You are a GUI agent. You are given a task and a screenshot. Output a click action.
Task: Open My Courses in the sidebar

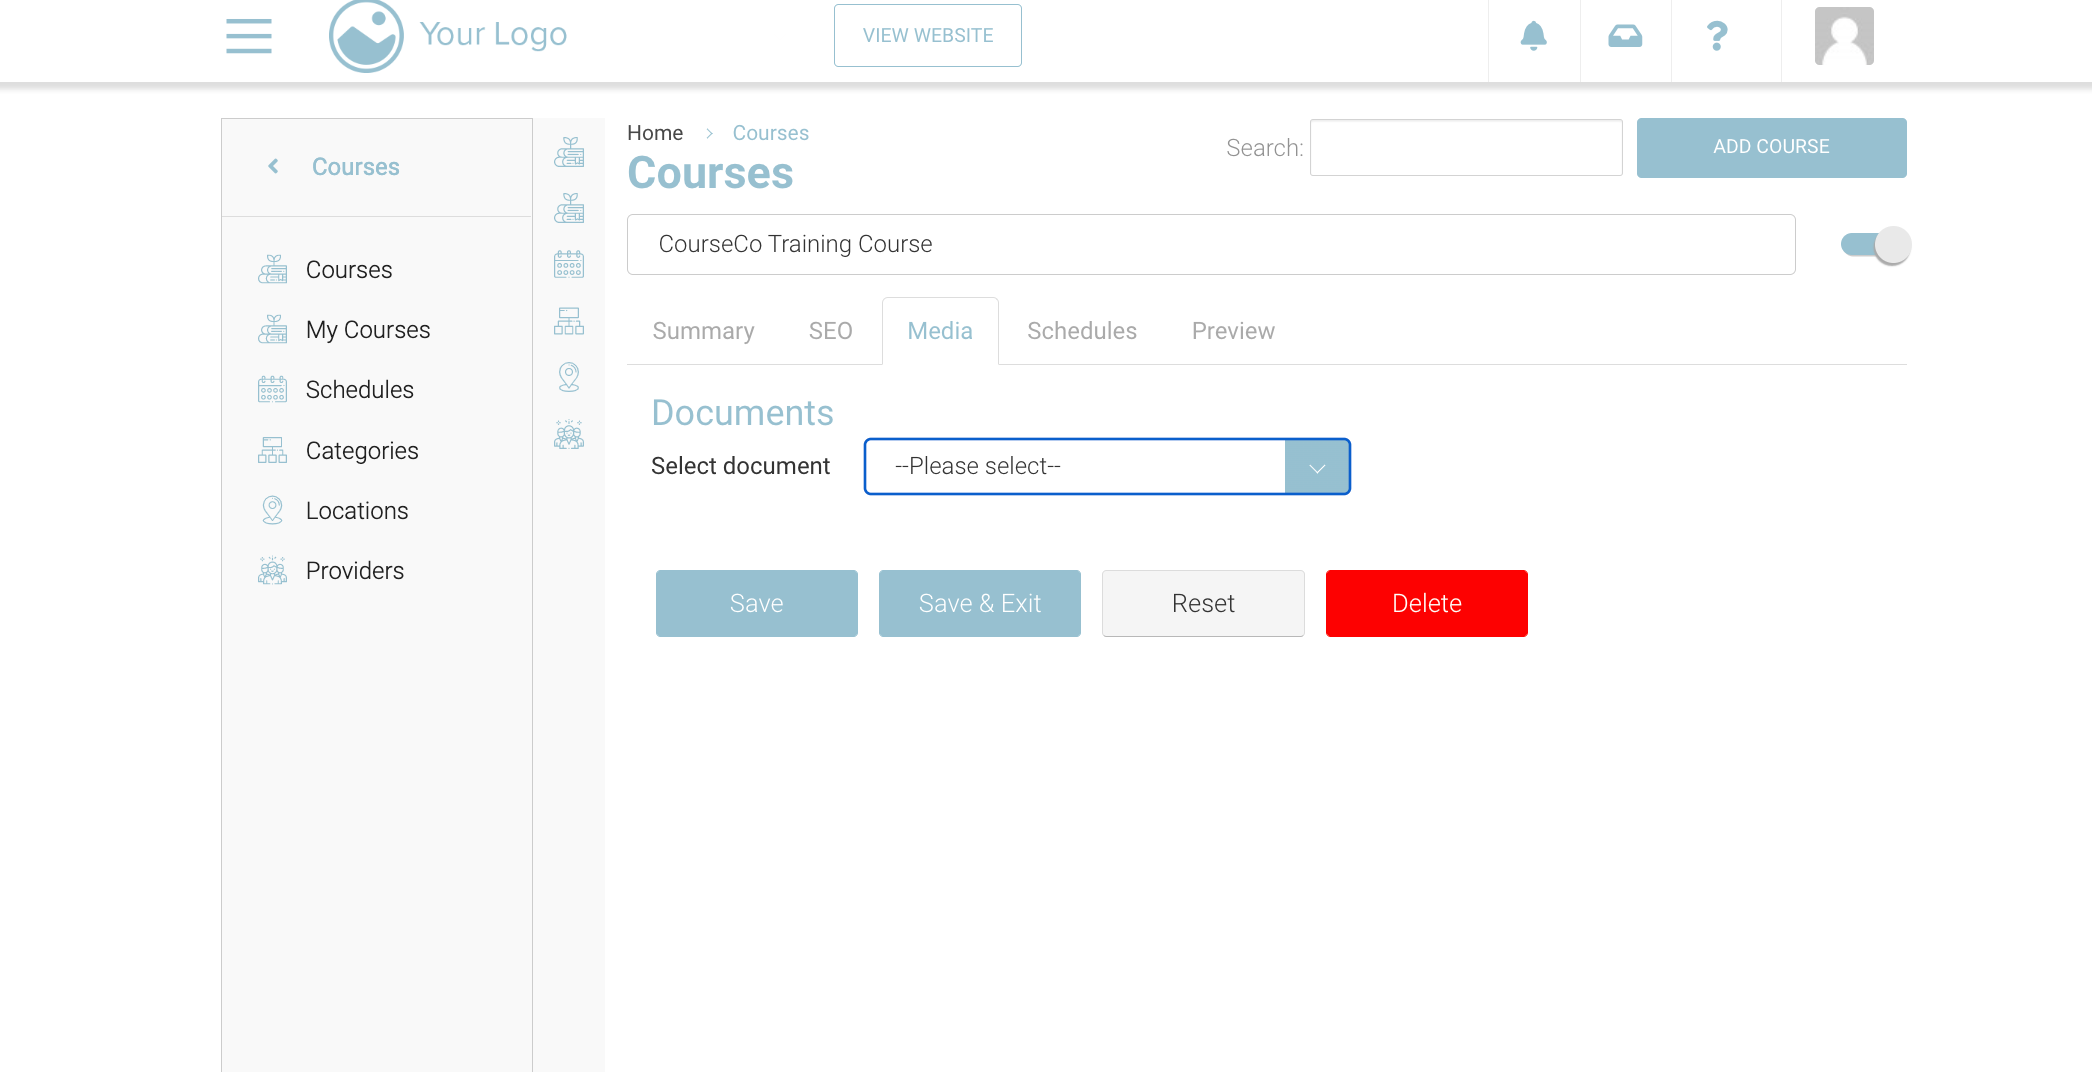click(367, 330)
